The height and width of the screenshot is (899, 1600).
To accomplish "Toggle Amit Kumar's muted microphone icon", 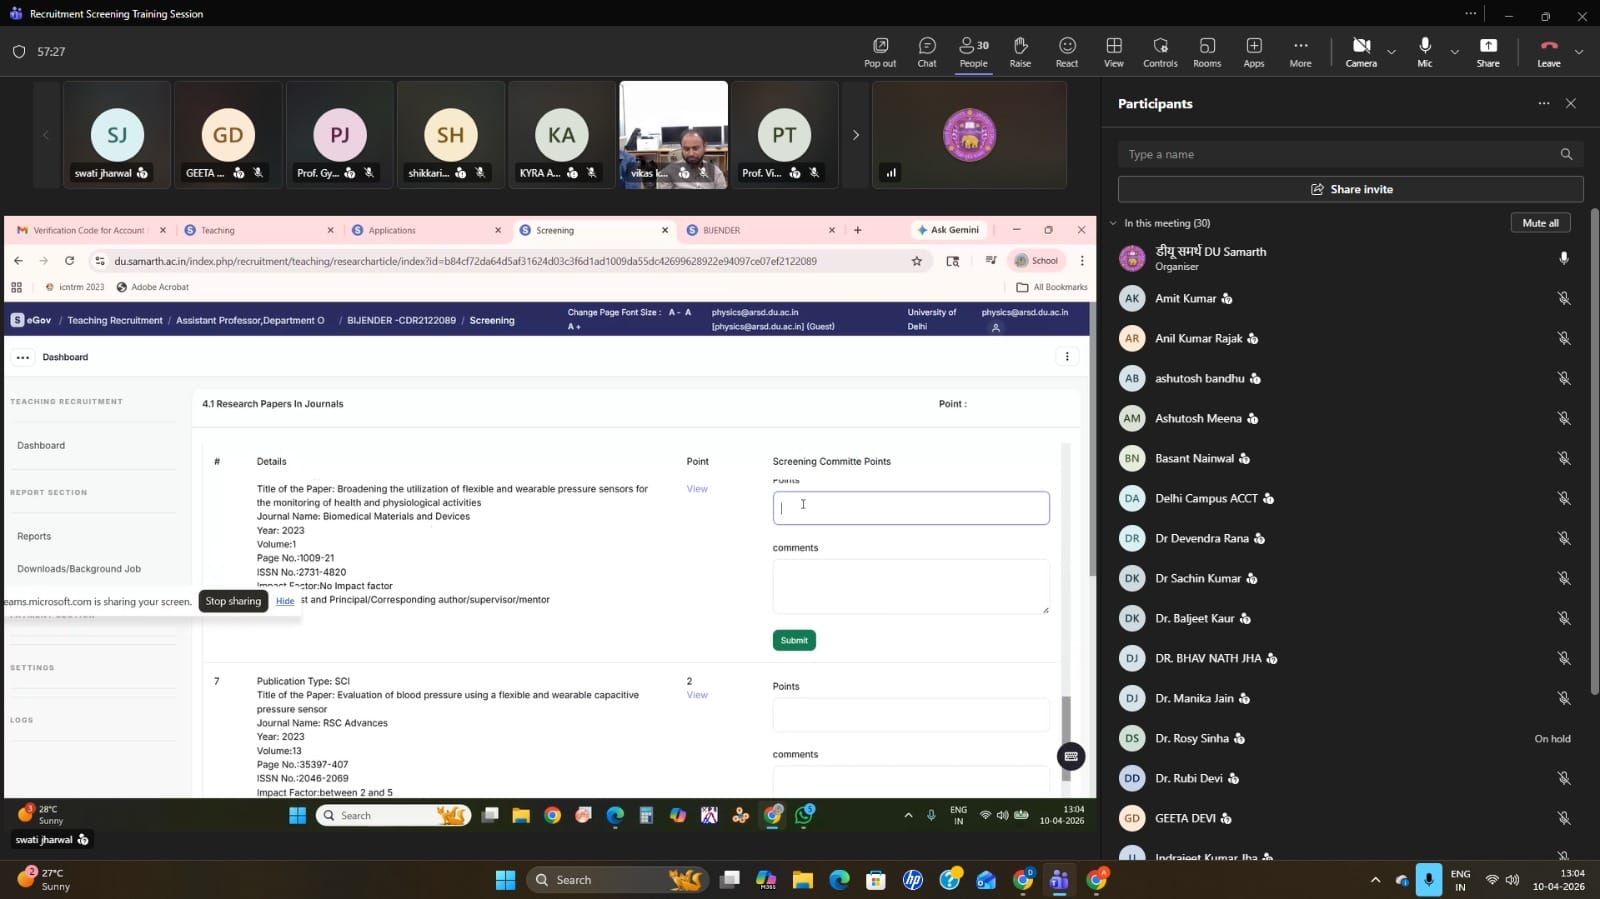I will [x=1563, y=299].
